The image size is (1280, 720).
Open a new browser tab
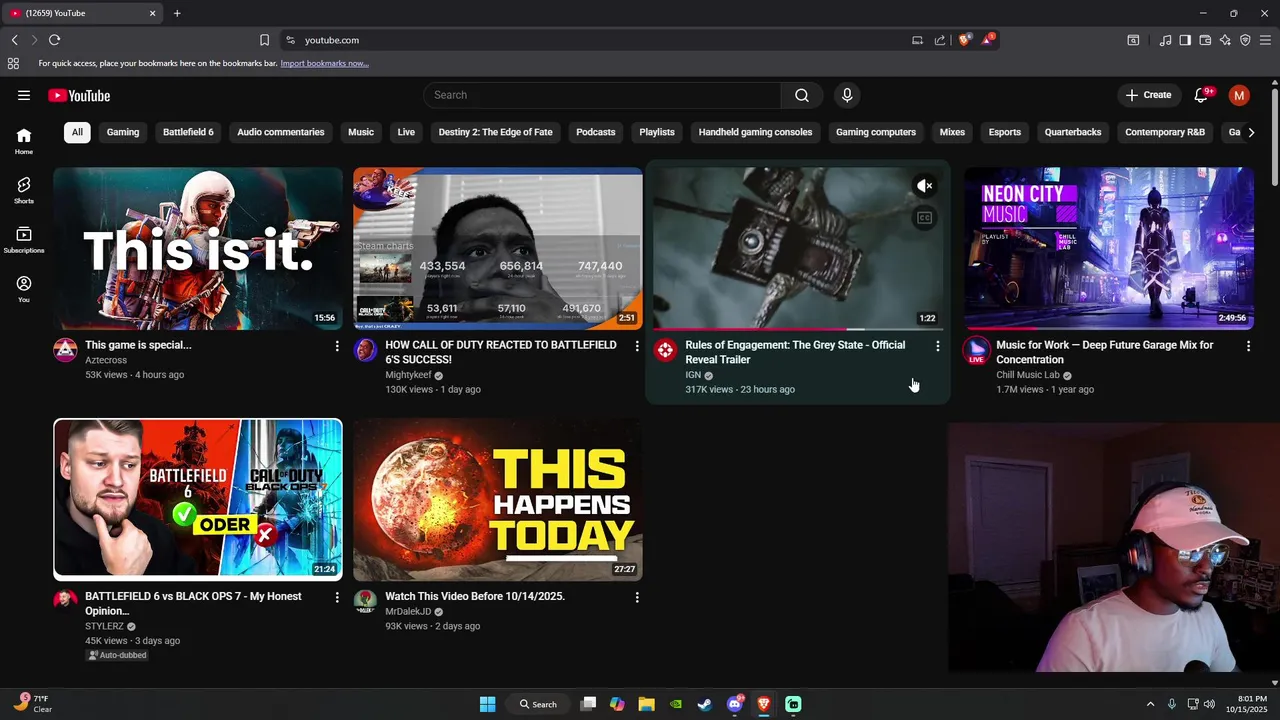pos(177,13)
